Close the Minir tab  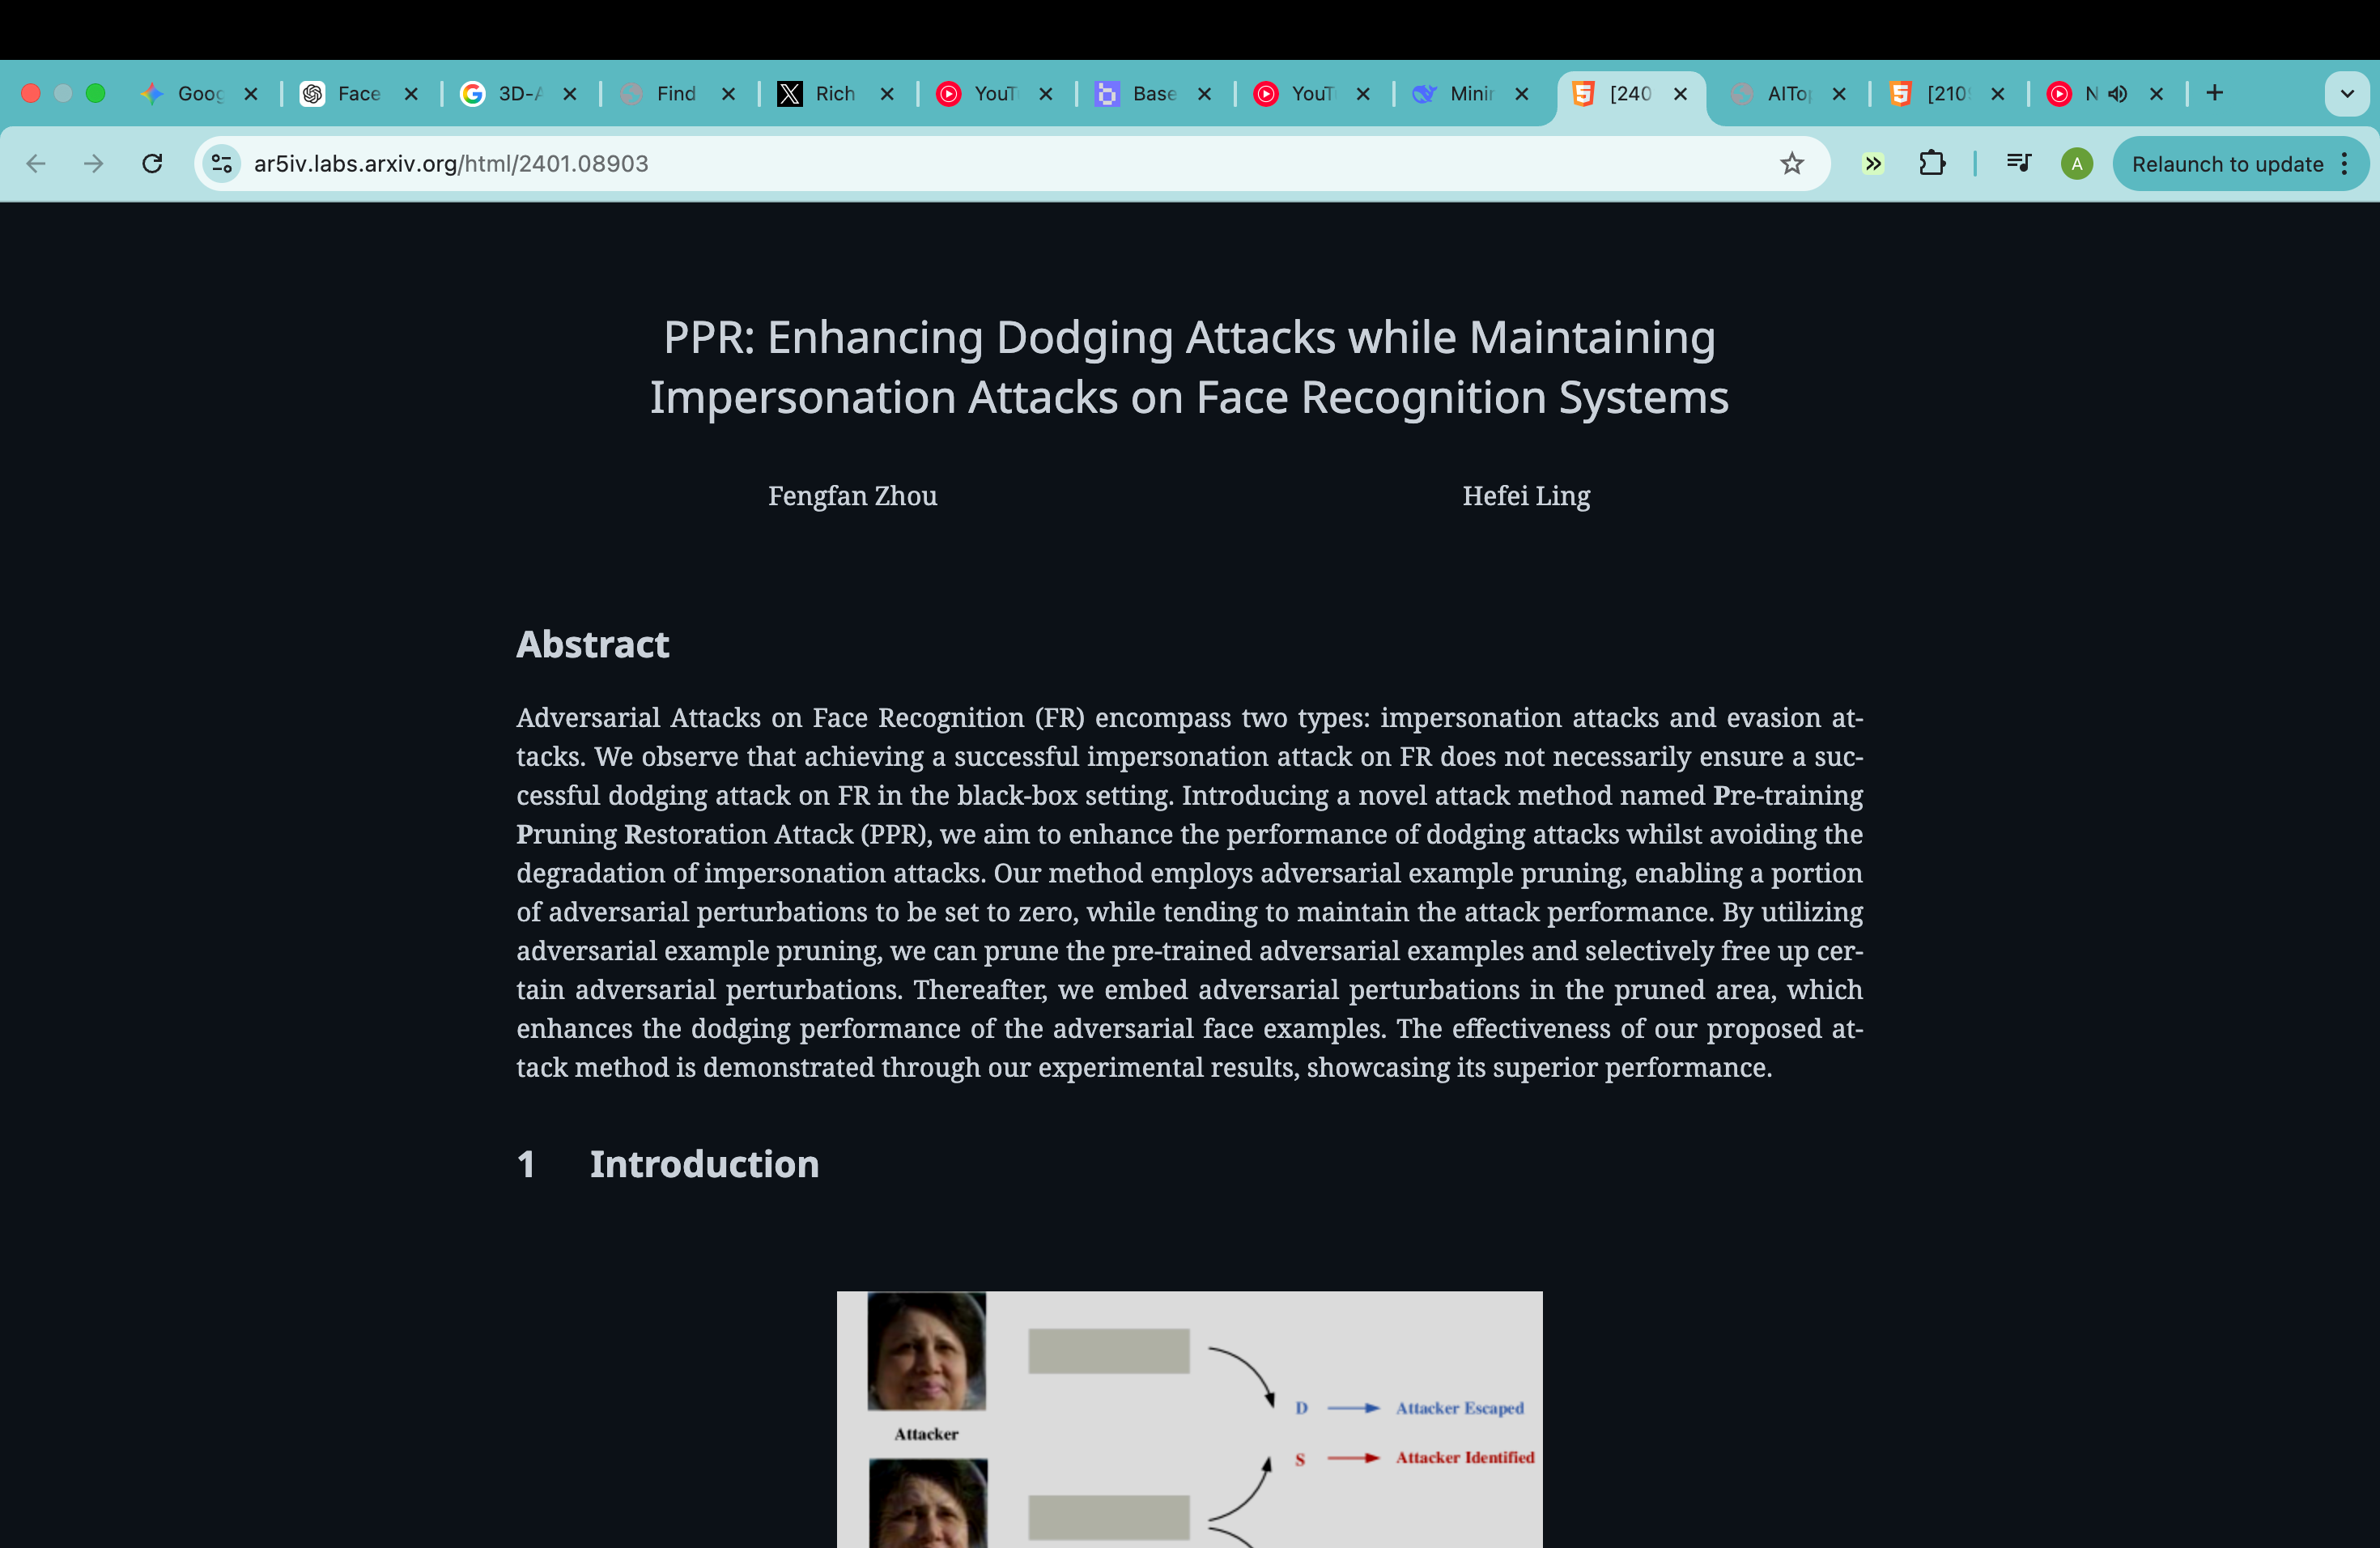(x=1521, y=94)
